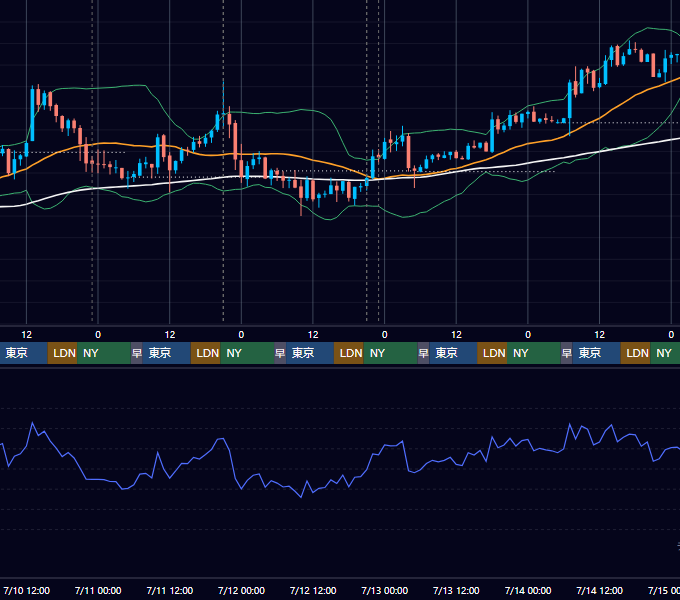
Task: Select the 東京 session block for 7/13
Action: 453,353
